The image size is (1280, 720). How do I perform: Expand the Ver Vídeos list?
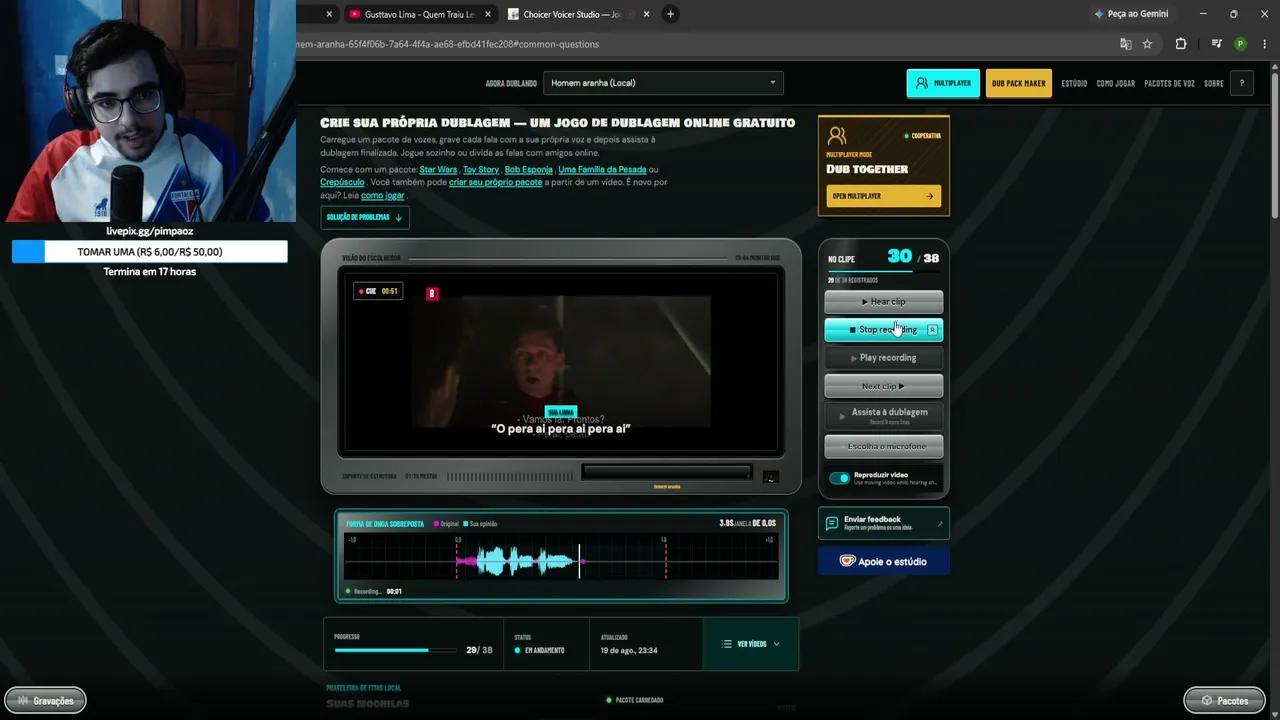pyautogui.click(x=750, y=644)
